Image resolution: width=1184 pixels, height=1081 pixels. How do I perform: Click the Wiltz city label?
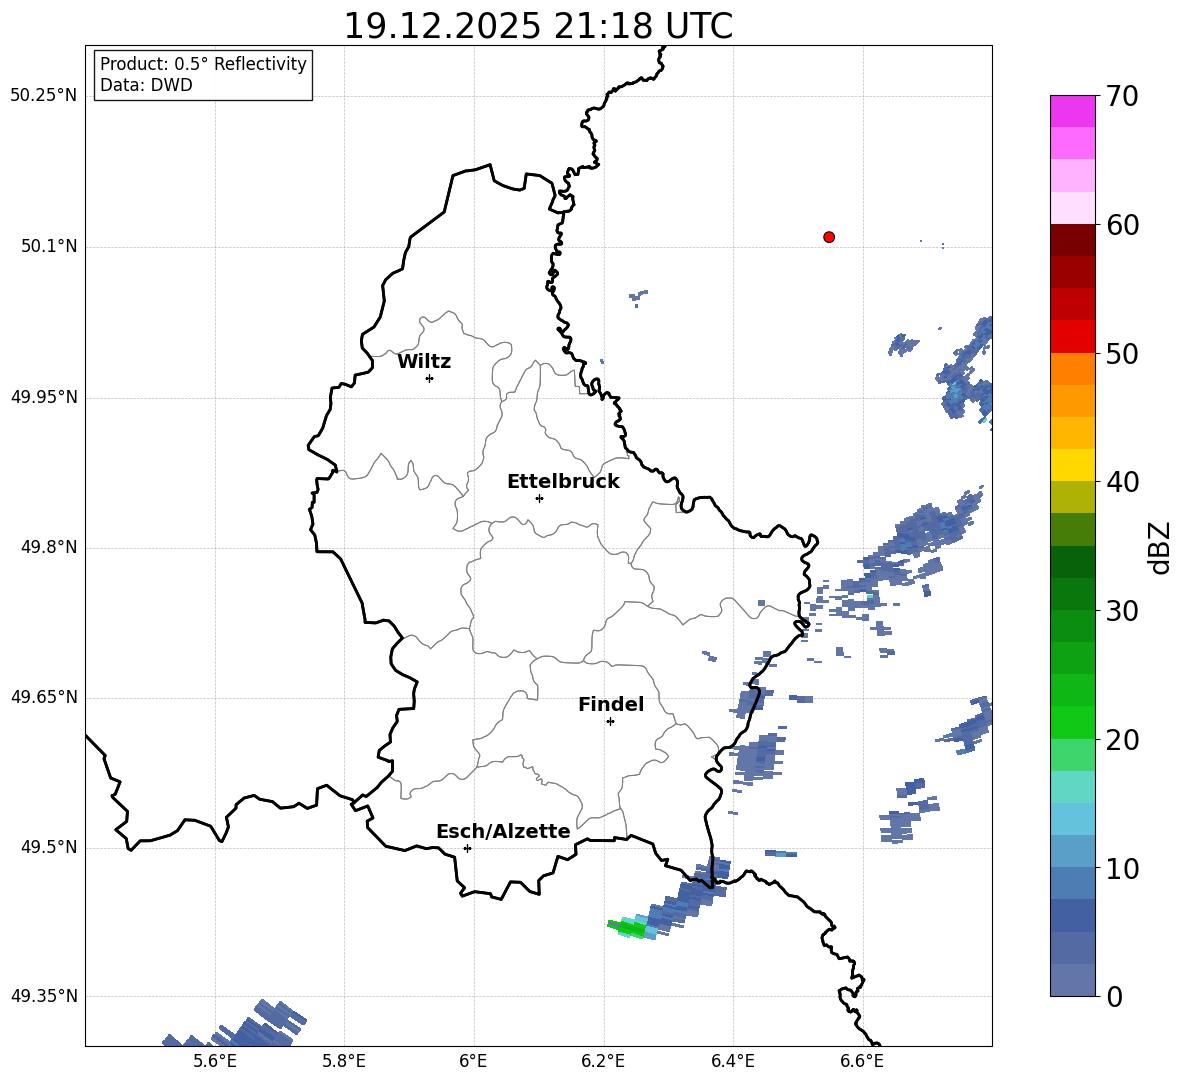424,362
